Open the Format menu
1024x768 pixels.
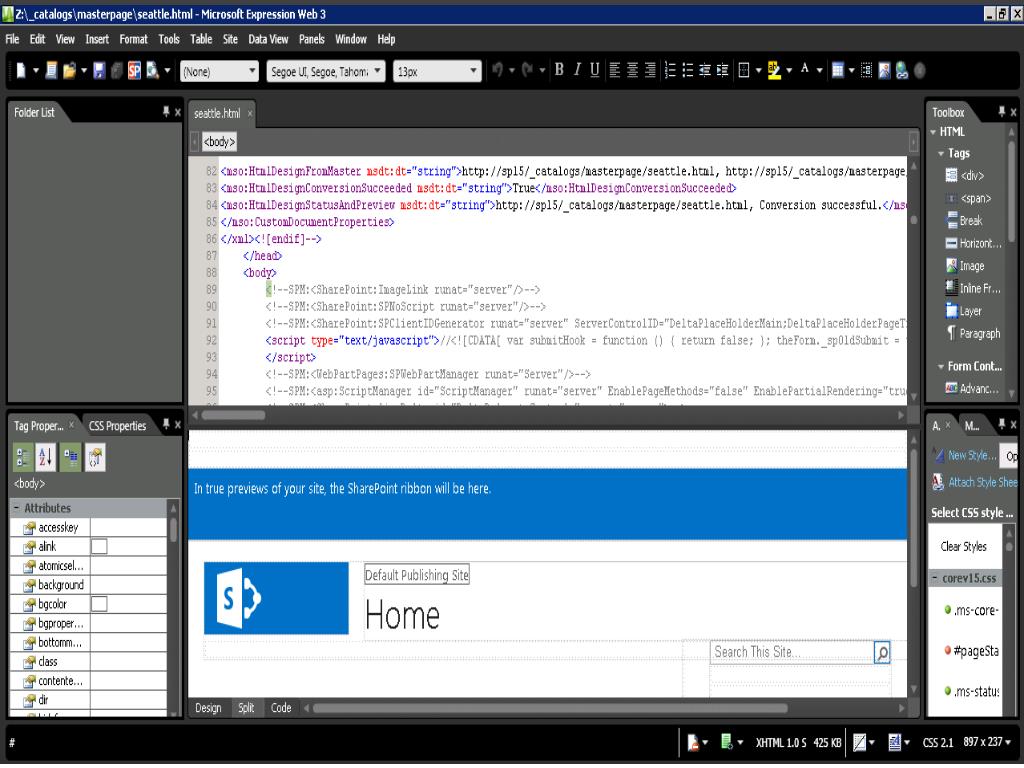click(133, 39)
